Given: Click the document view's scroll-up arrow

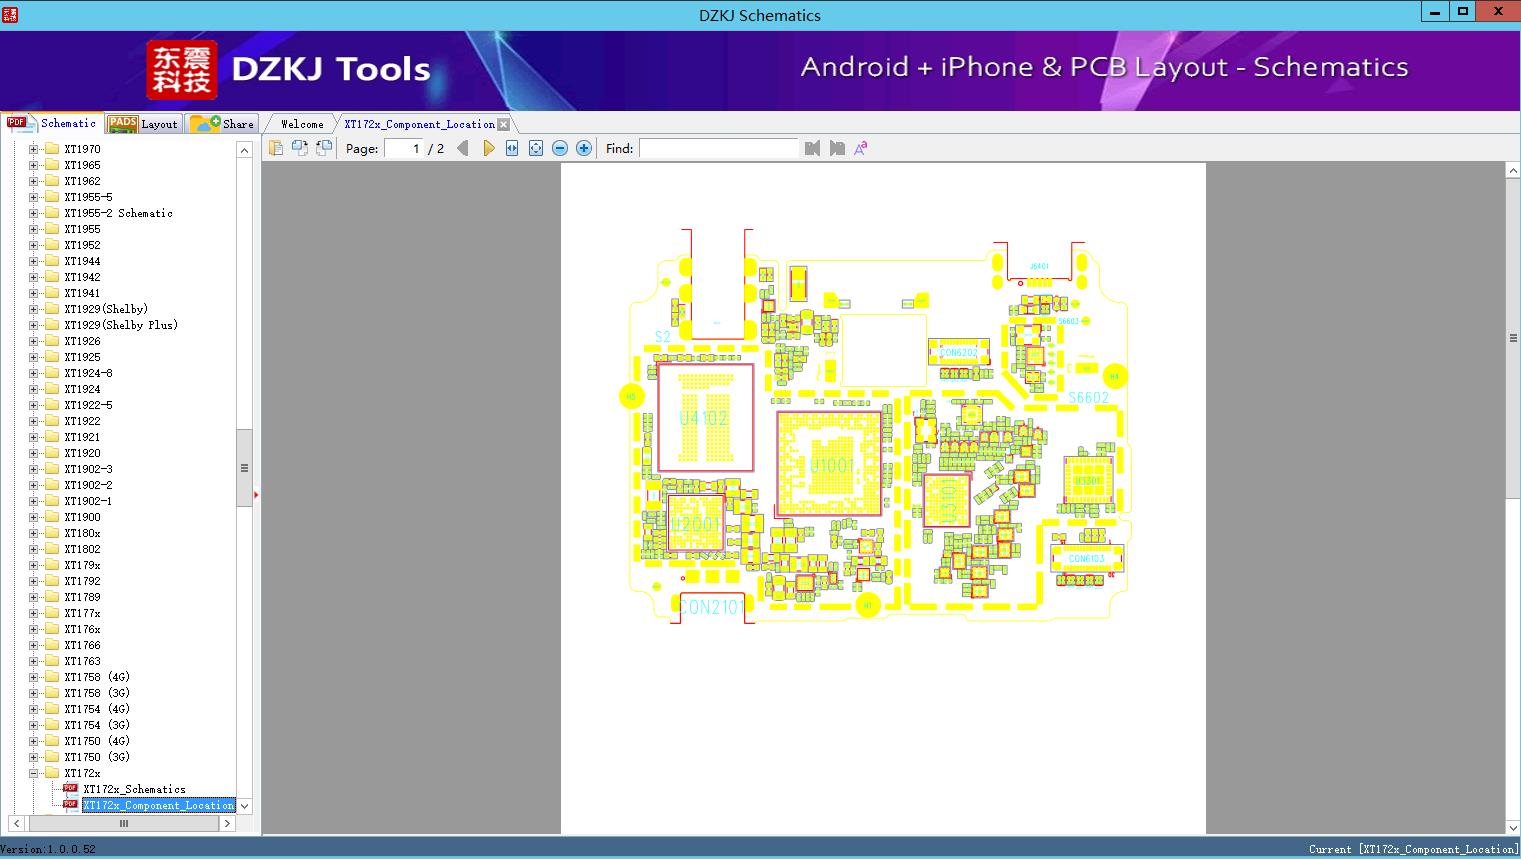Looking at the screenshot, I should tap(1513, 171).
